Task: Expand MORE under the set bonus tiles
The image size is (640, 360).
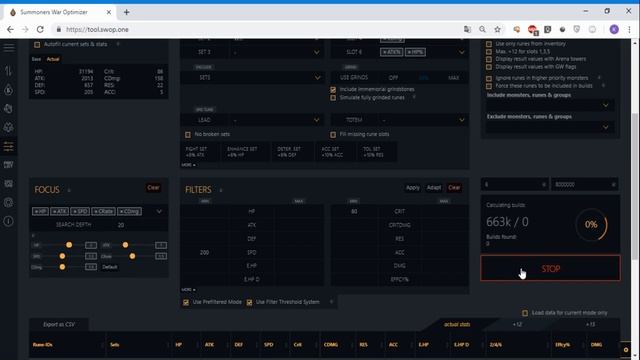Action: click(x=188, y=165)
